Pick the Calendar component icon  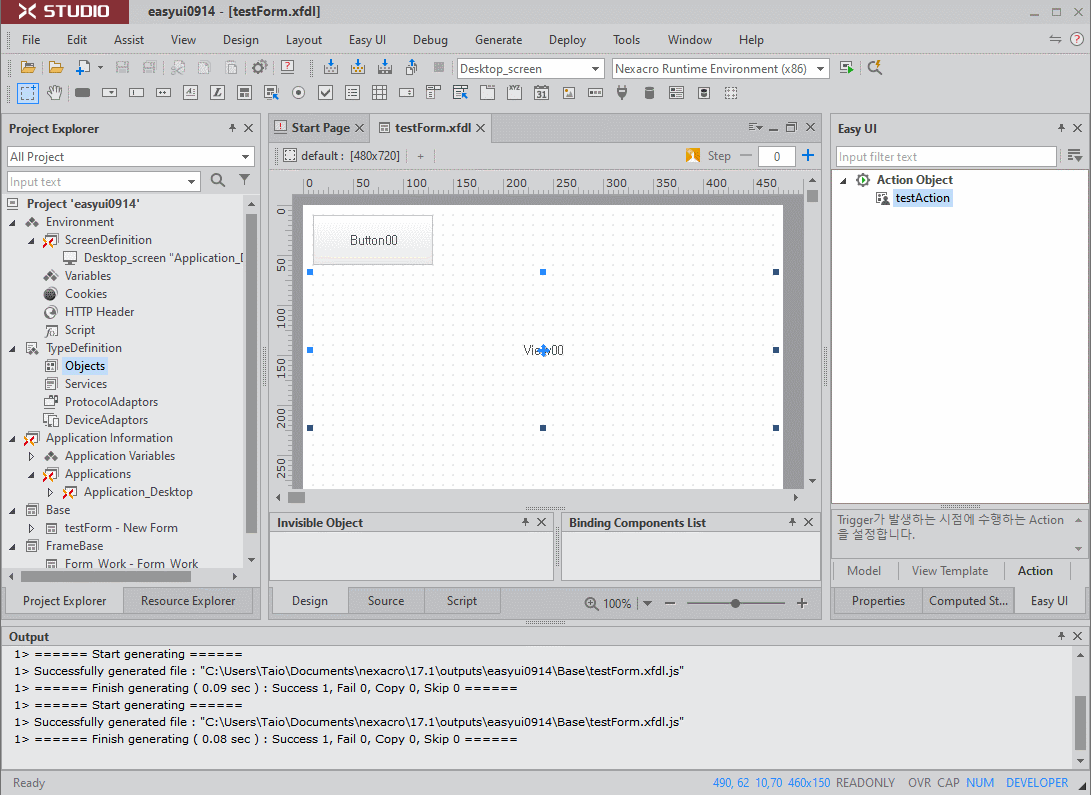click(541, 93)
